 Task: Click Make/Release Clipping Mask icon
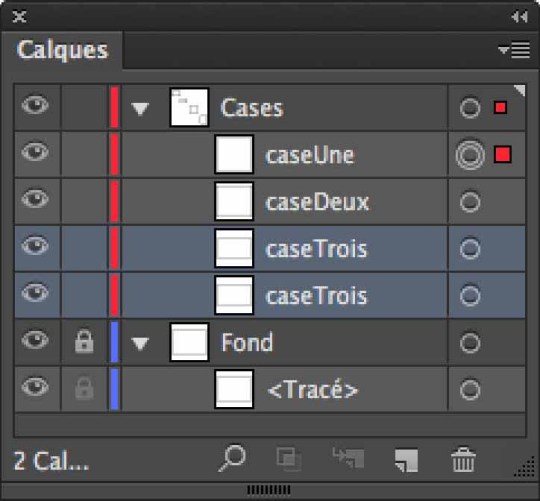[289, 459]
